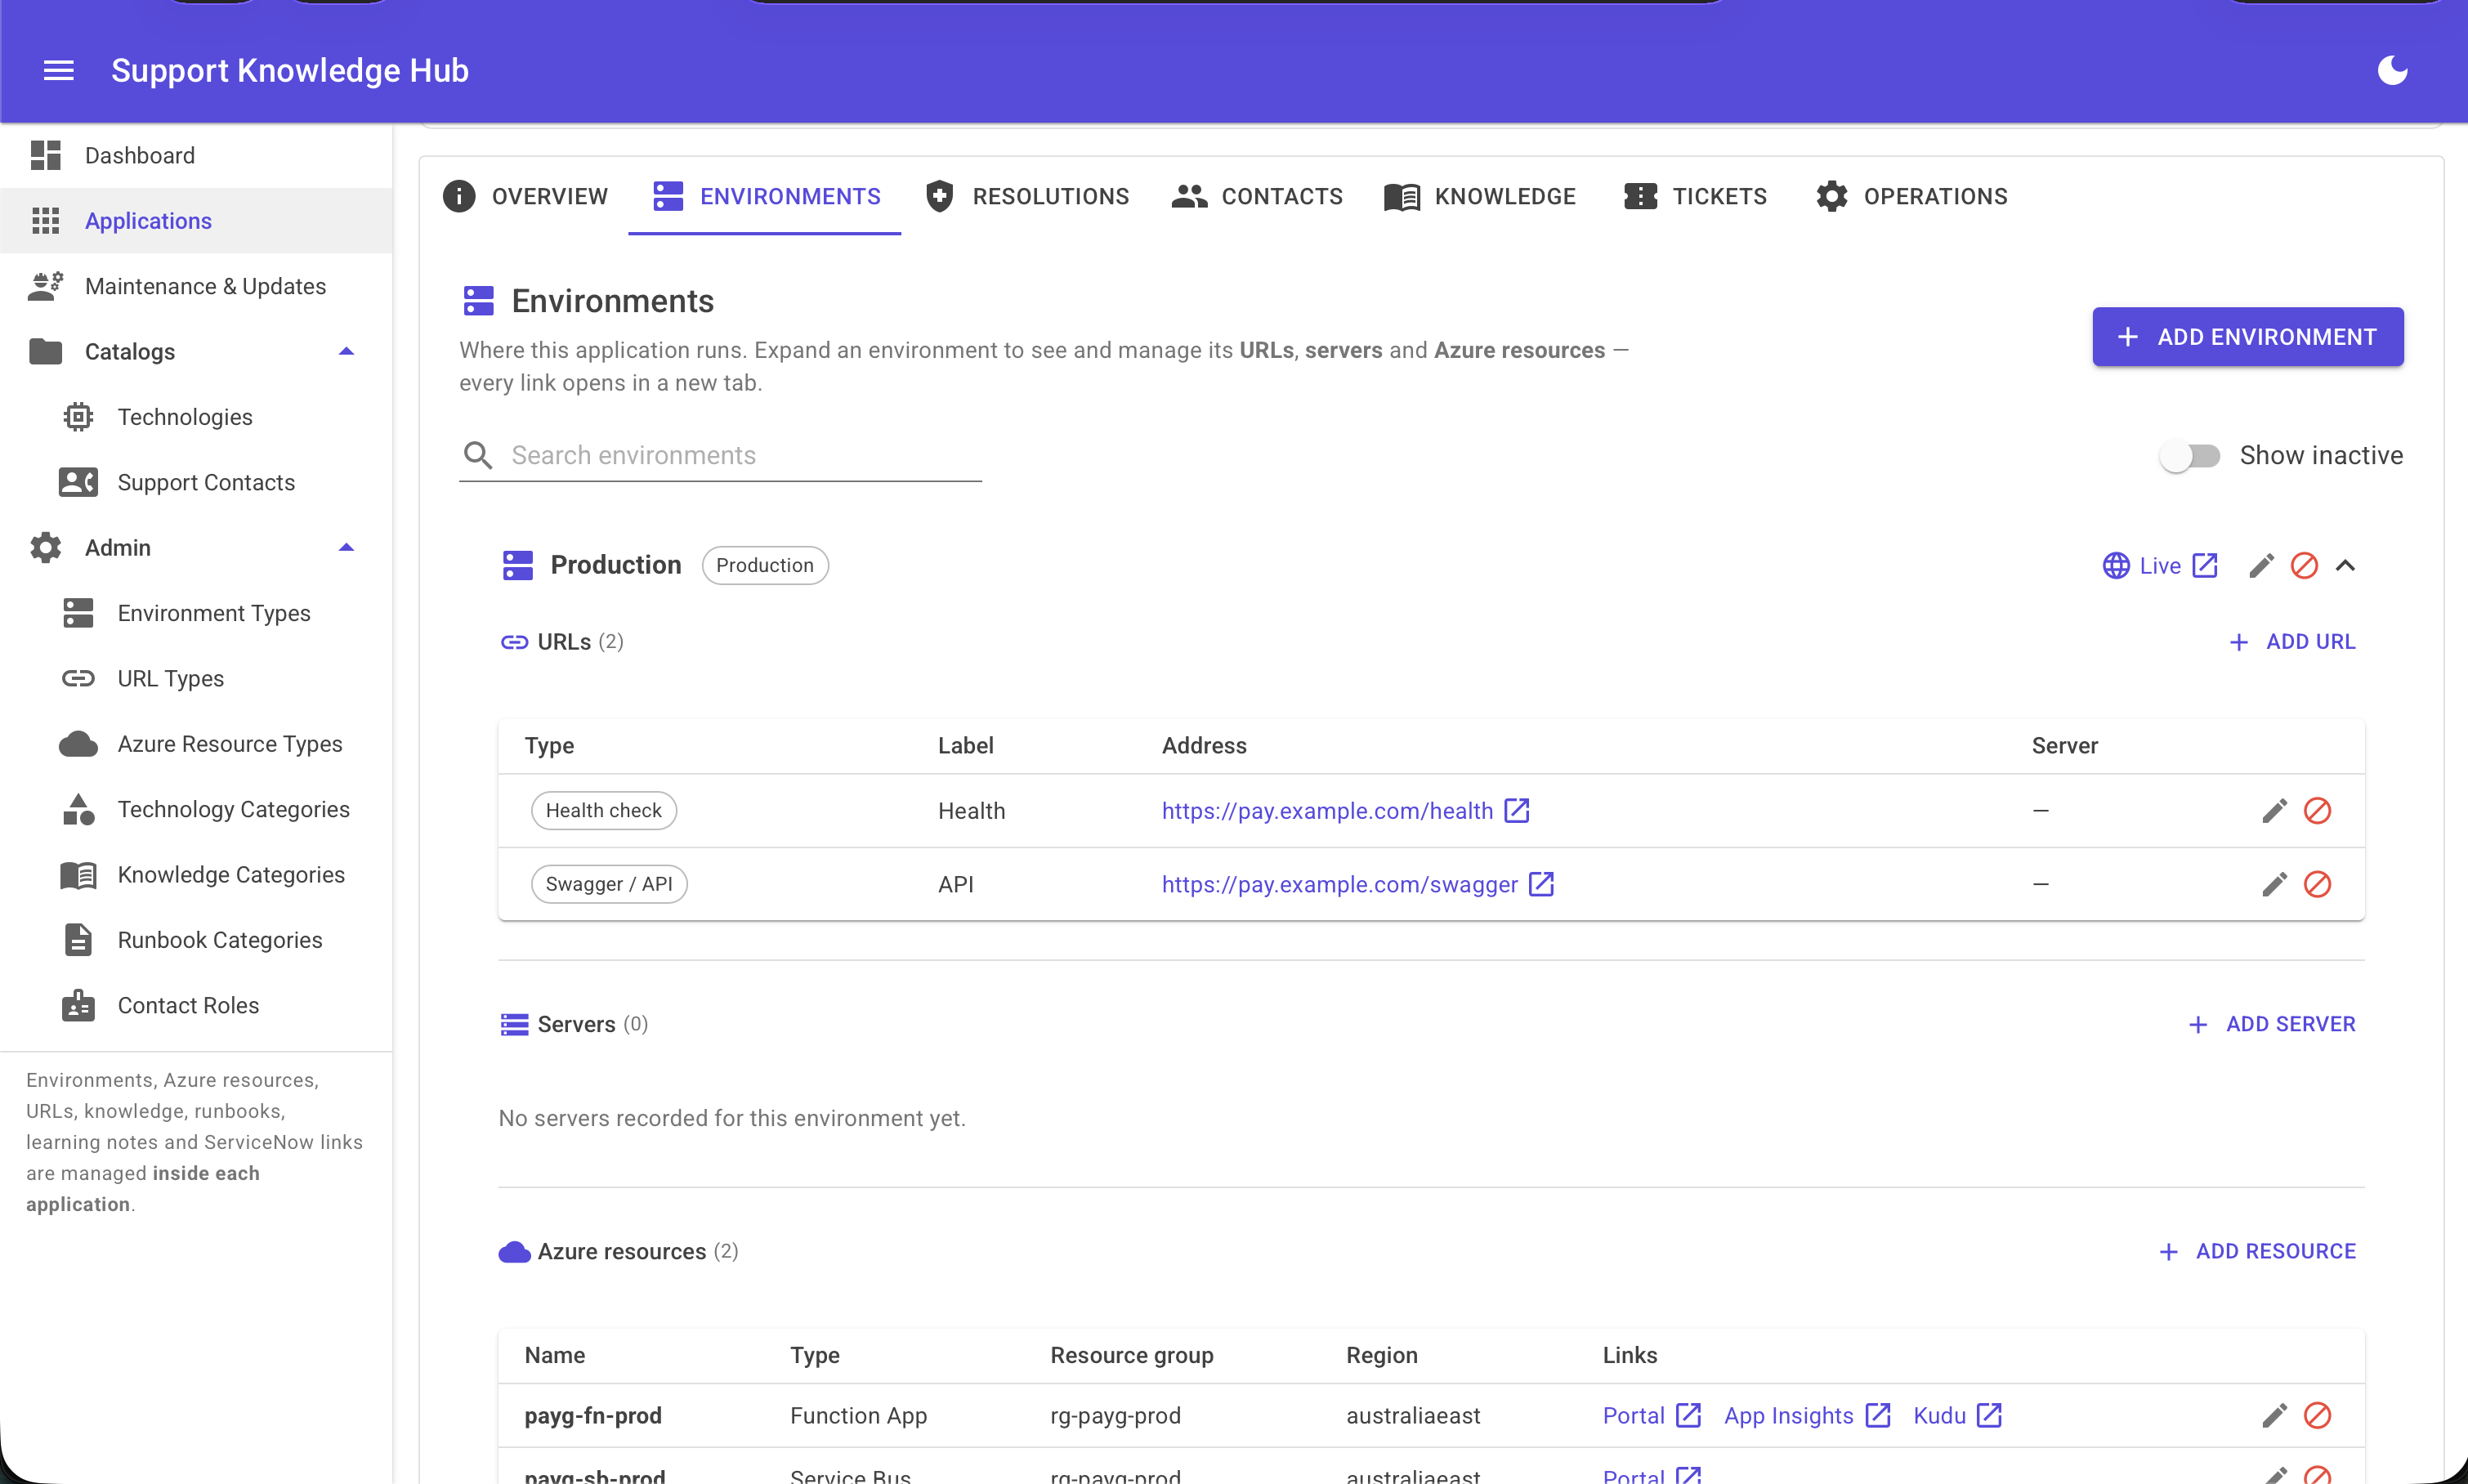Viewport: 2468px width, 1484px height.
Task: Switch to the Tickets tab
Action: (1695, 196)
